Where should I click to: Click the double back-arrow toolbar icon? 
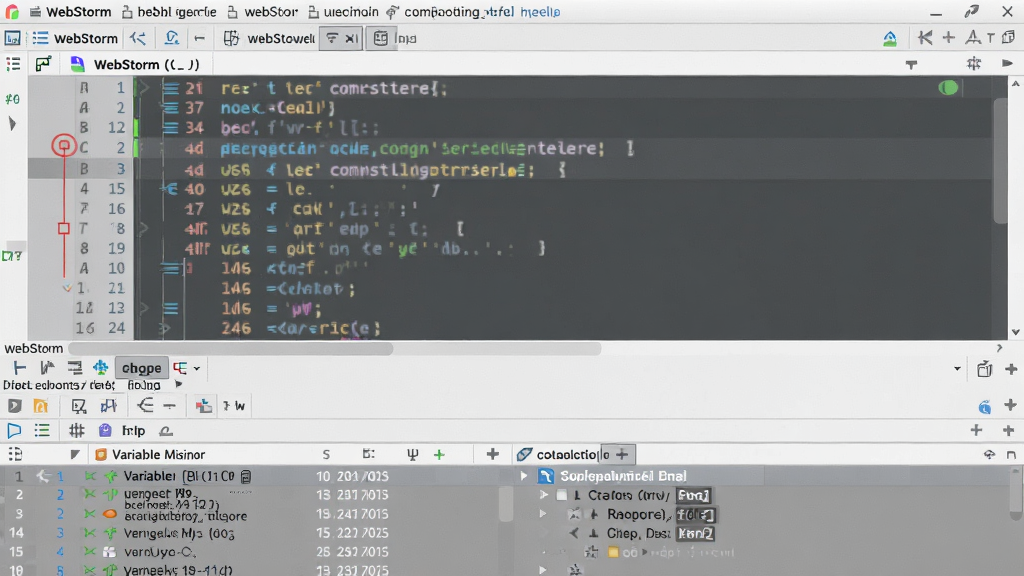(138, 39)
